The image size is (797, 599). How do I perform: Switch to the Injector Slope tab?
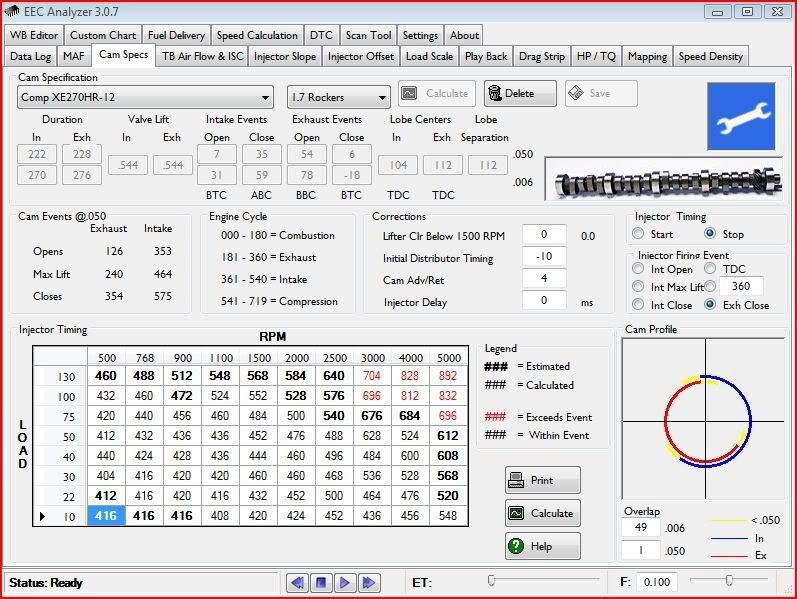point(284,57)
